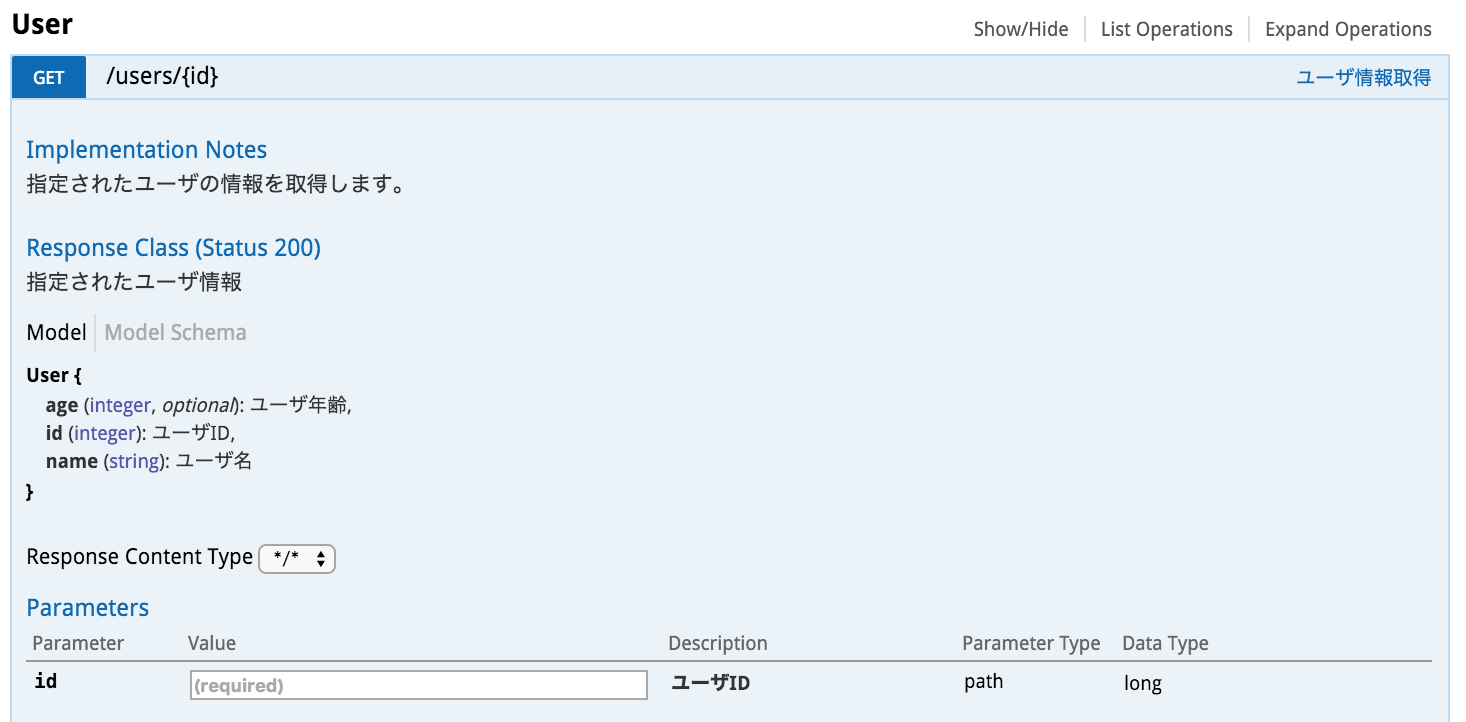This screenshot has height=722, width=1466.
Task: Click the Response Class (Status 200) heading
Action: [x=173, y=247]
